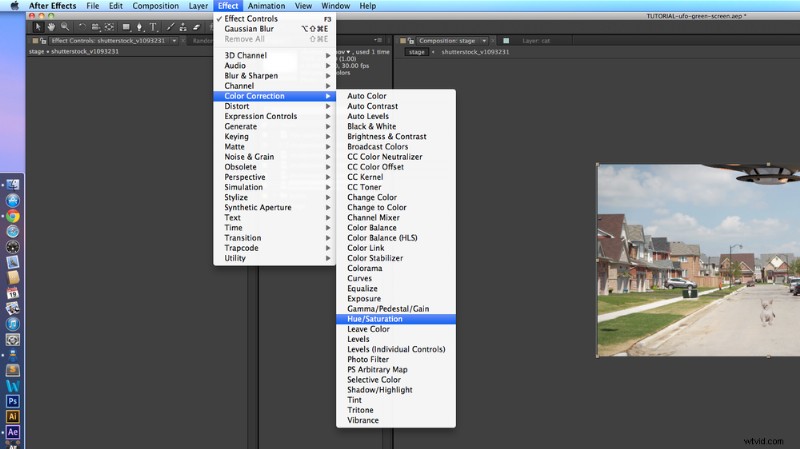Choose the Exposure effect
Screen dimensions: 800x449
click(x=396, y=298)
